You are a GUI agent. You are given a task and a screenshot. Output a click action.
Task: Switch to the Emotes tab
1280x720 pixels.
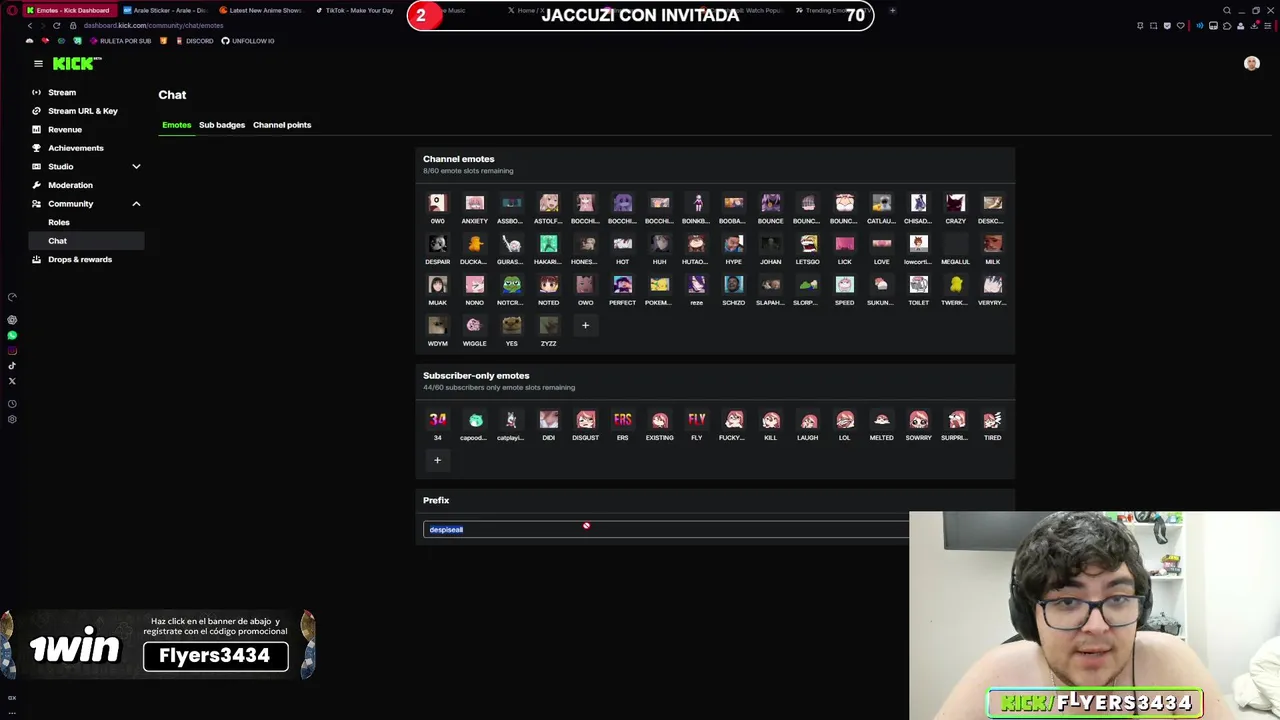pos(176,125)
